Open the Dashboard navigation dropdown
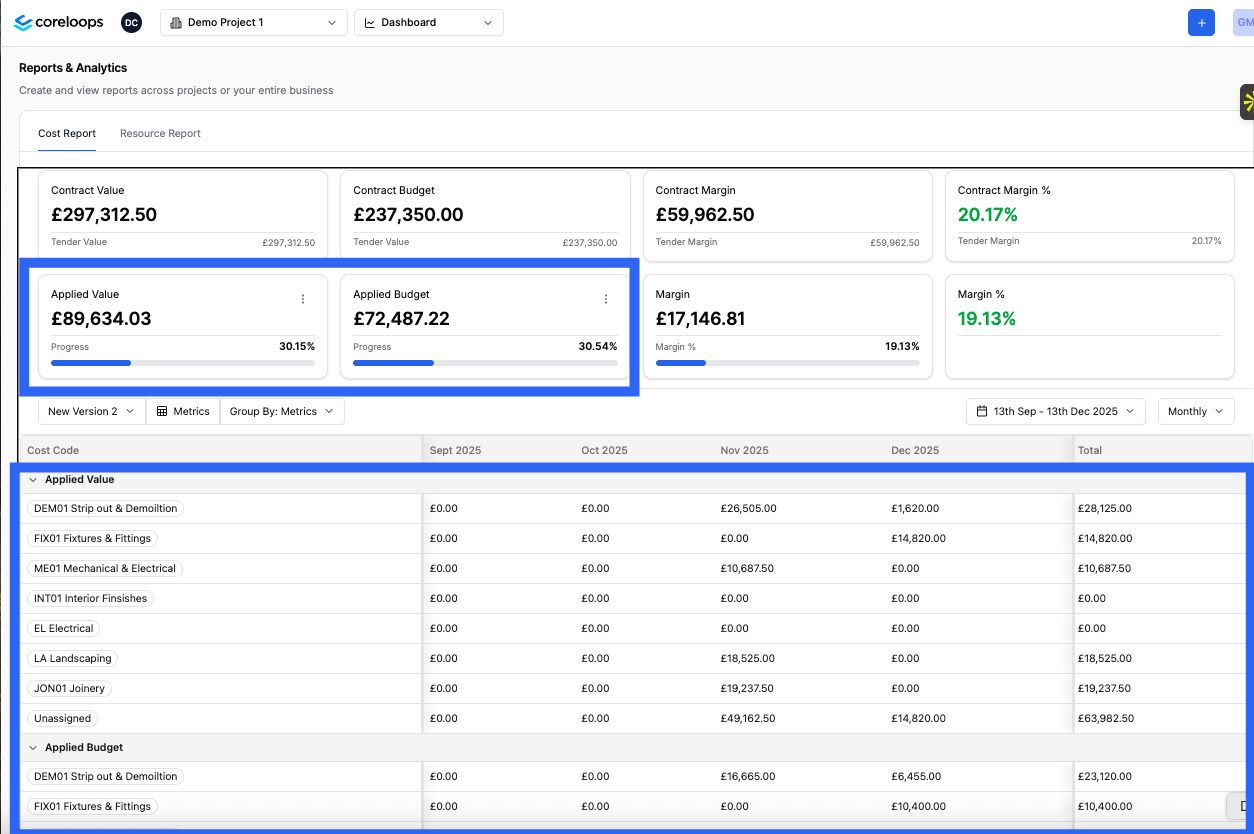 pos(429,22)
